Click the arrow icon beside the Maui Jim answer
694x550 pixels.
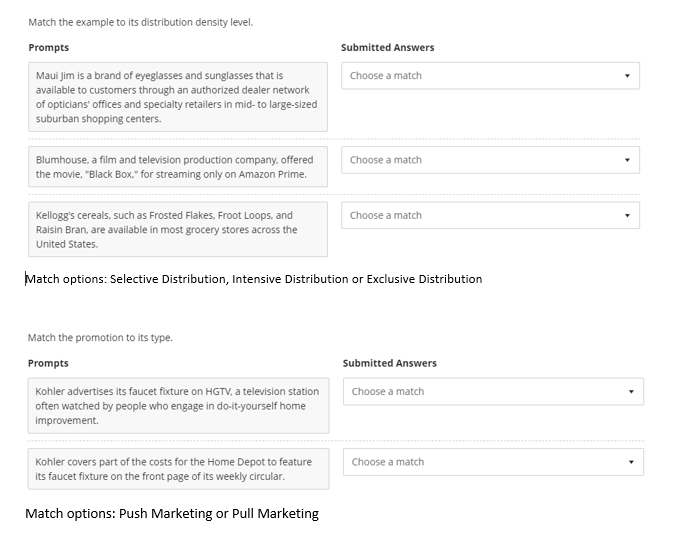pos(627,76)
